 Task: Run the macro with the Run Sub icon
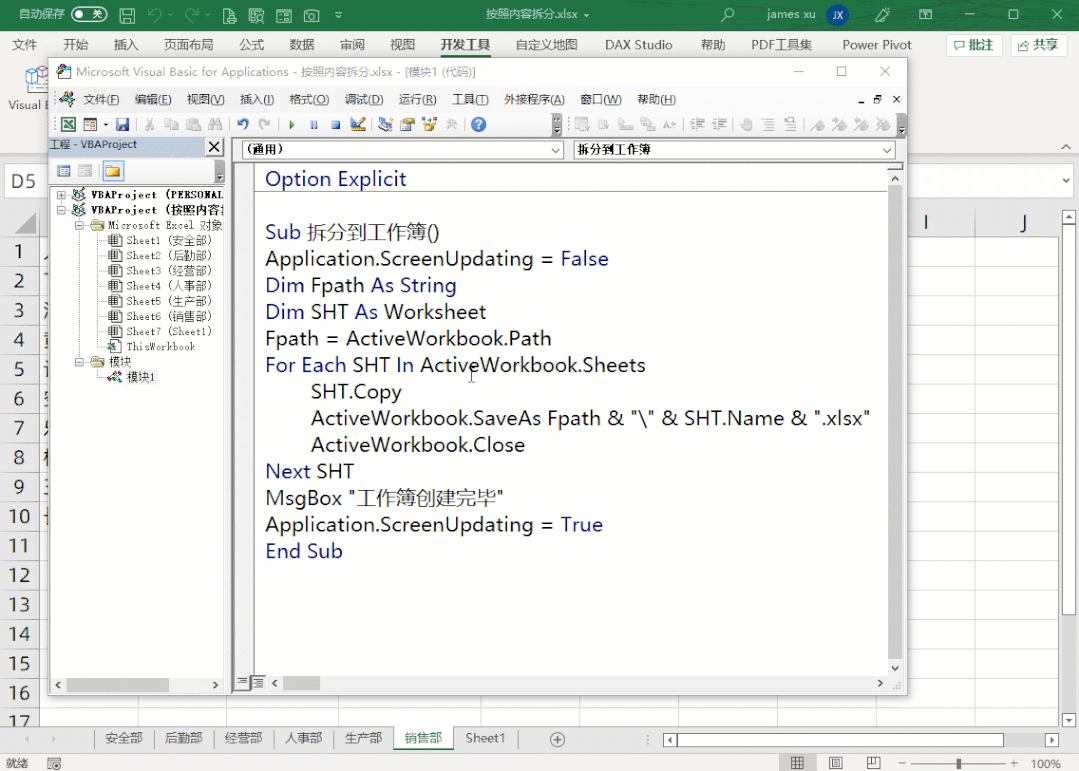(x=293, y=124)
